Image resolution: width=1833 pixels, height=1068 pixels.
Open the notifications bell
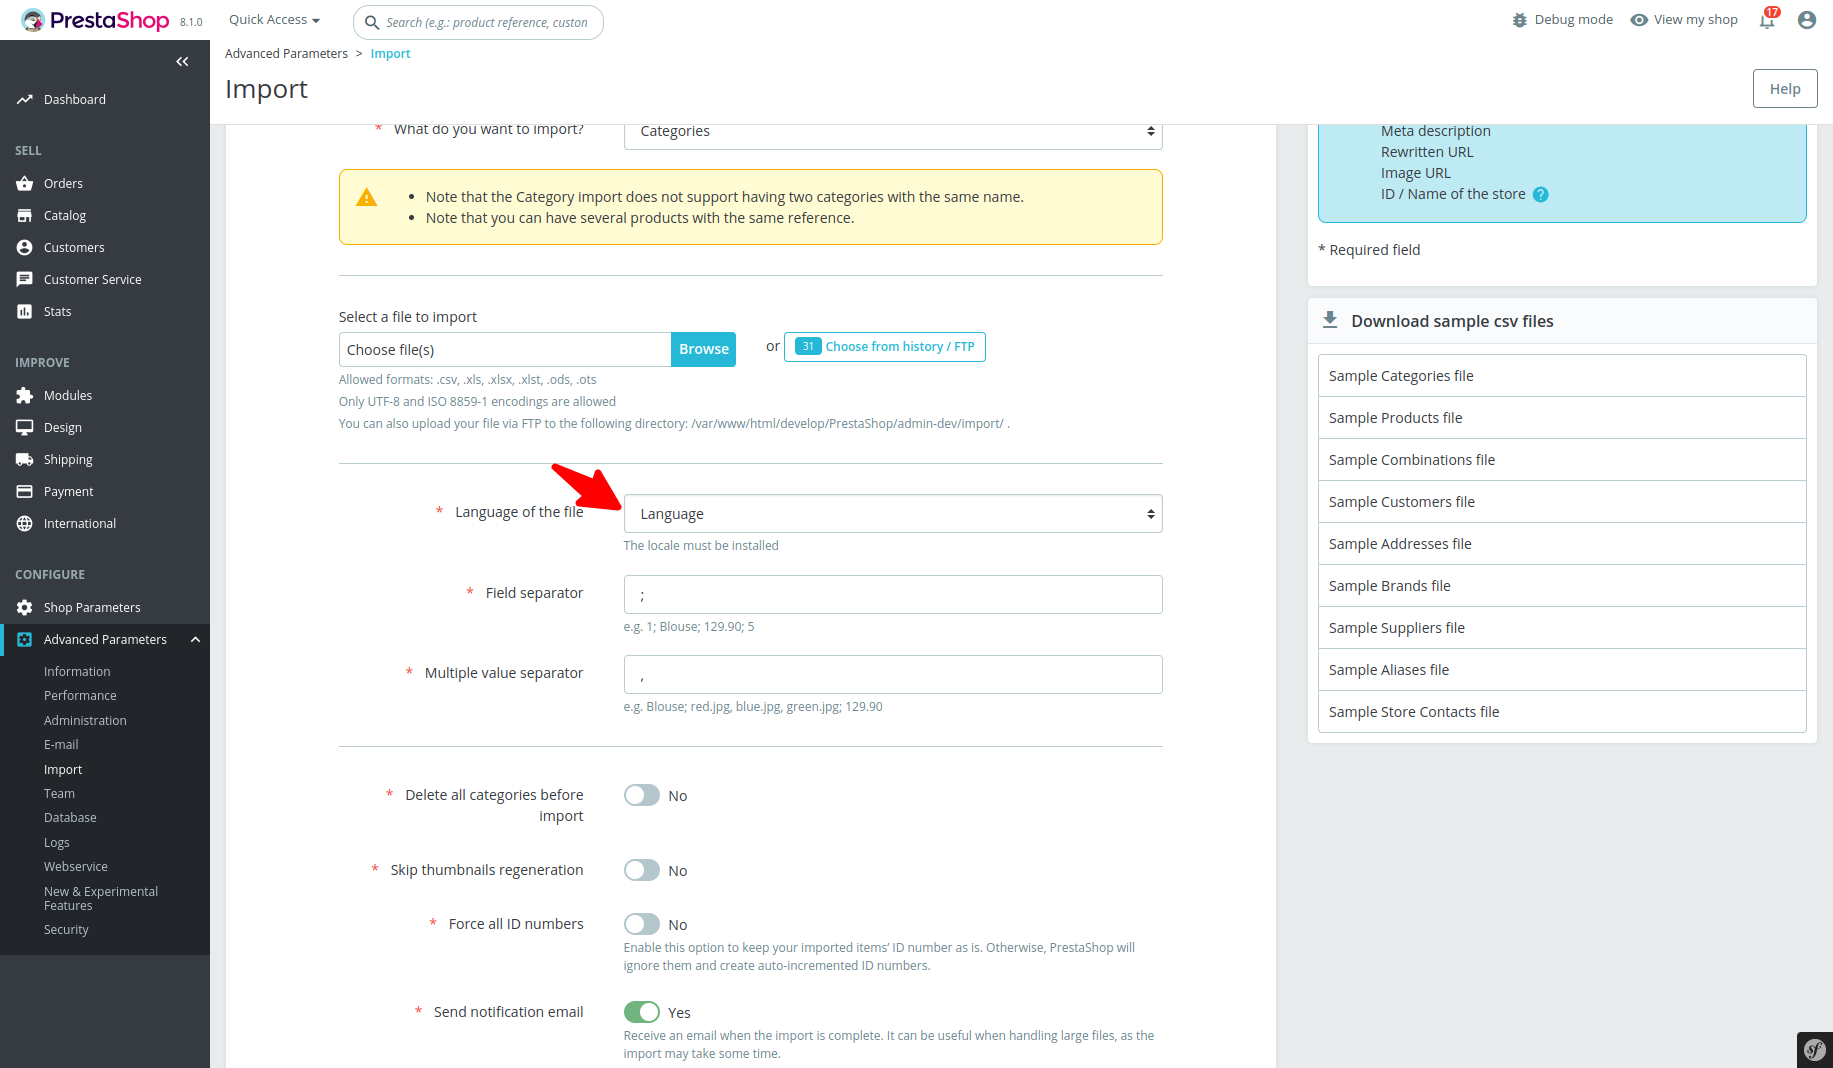click(x=1766, y=20)
